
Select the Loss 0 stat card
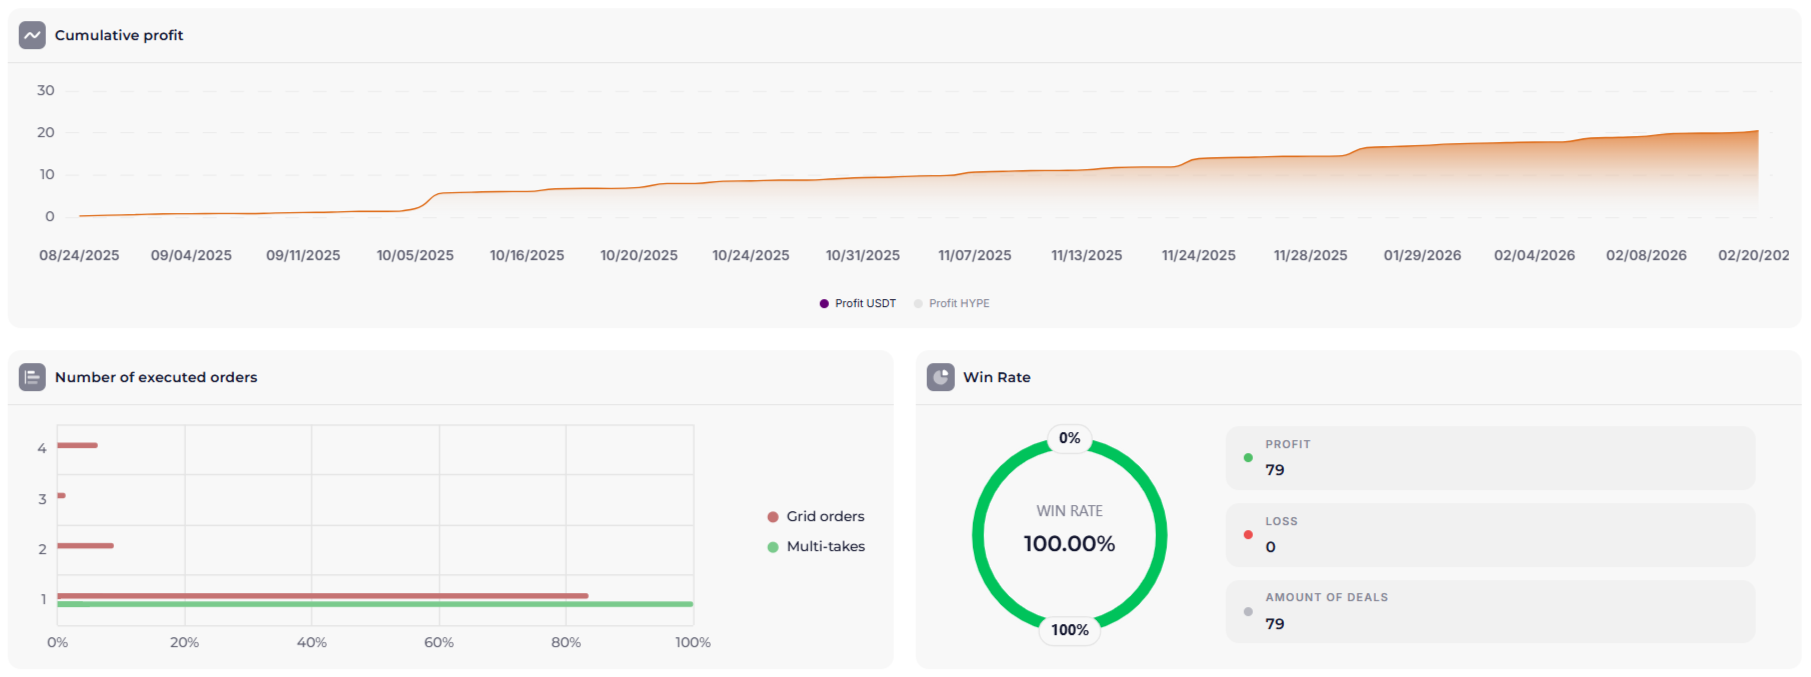point(1490,535)
